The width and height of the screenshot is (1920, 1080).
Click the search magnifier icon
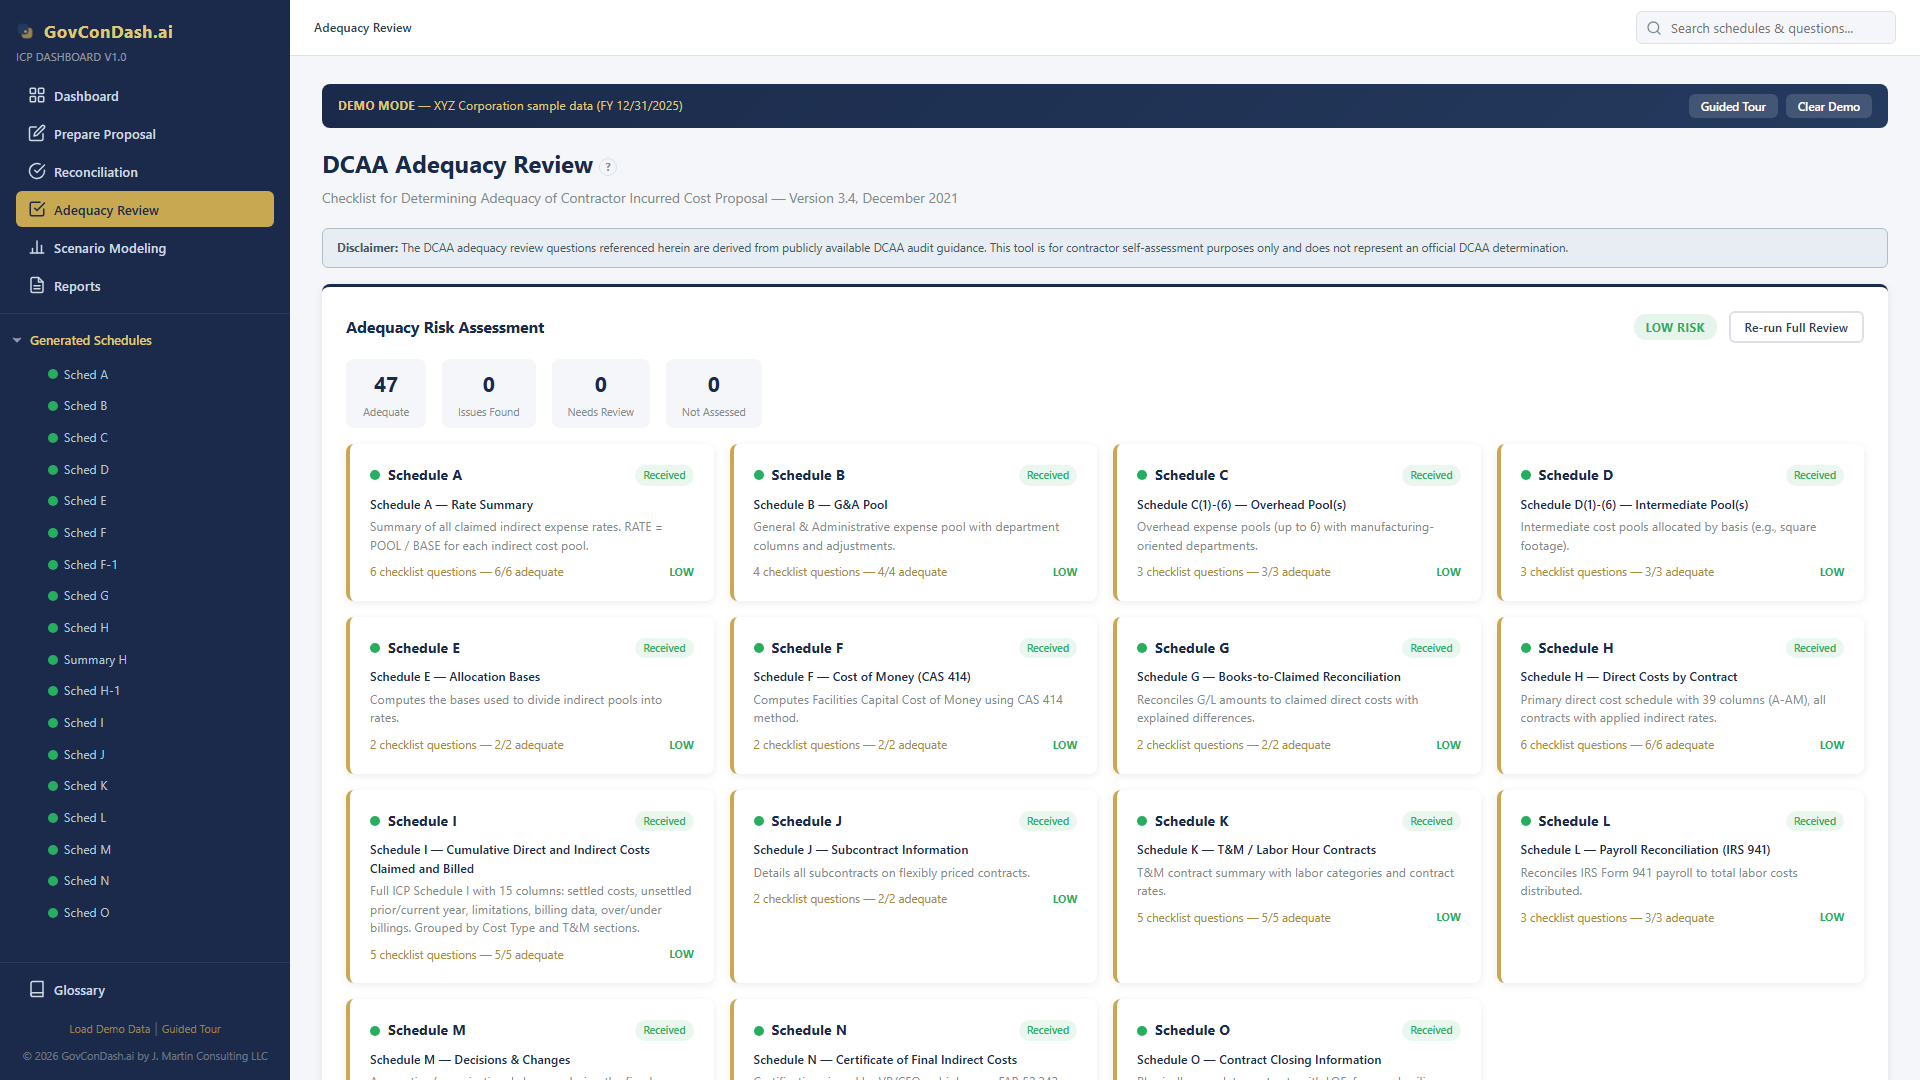[x=1654, y=27]
